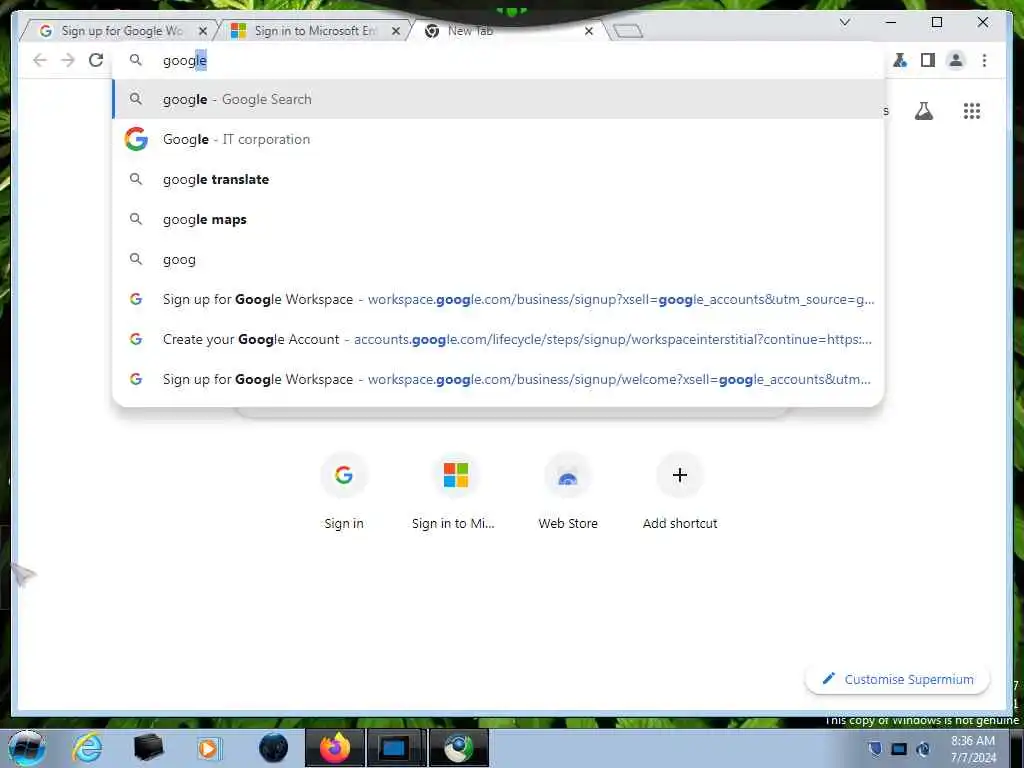Open Firefox from the taskbar
The height and width of the screenshot is (768, 1024).
[x=335, y=748]
